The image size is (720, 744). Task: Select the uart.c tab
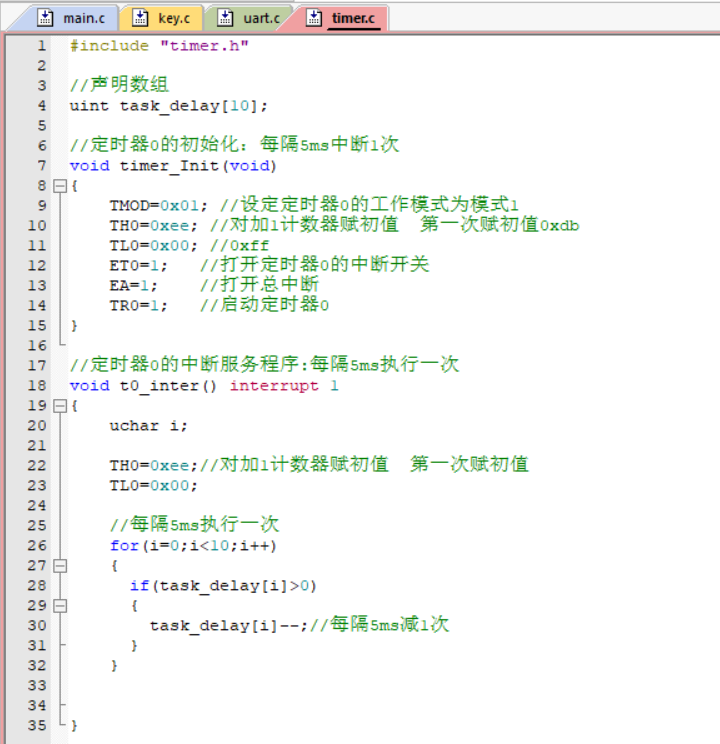click(x=248, y=19)
